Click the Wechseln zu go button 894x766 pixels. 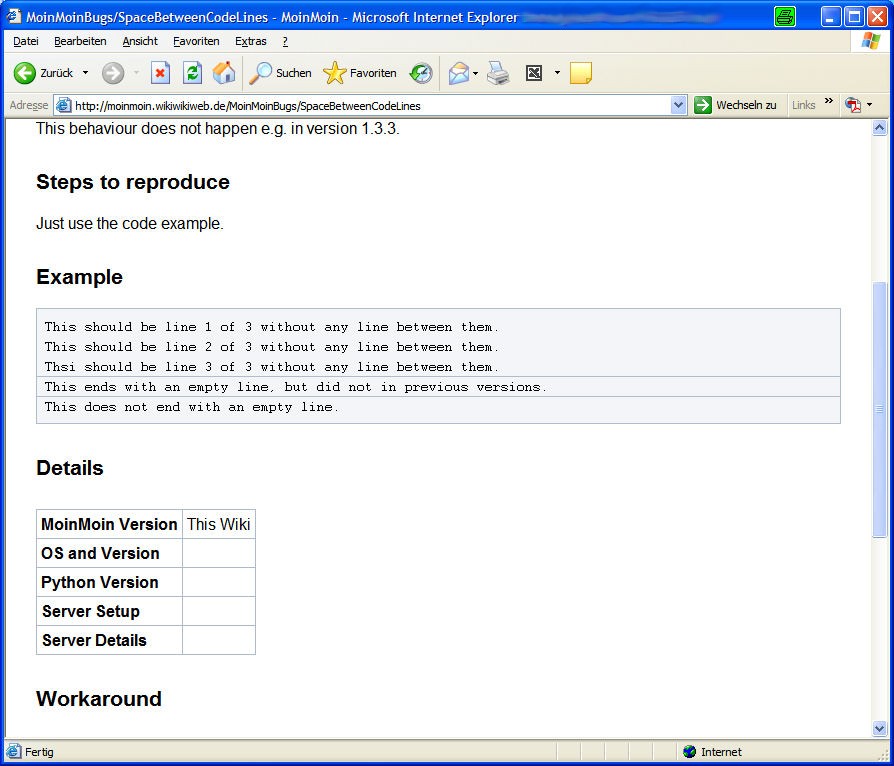735,105
